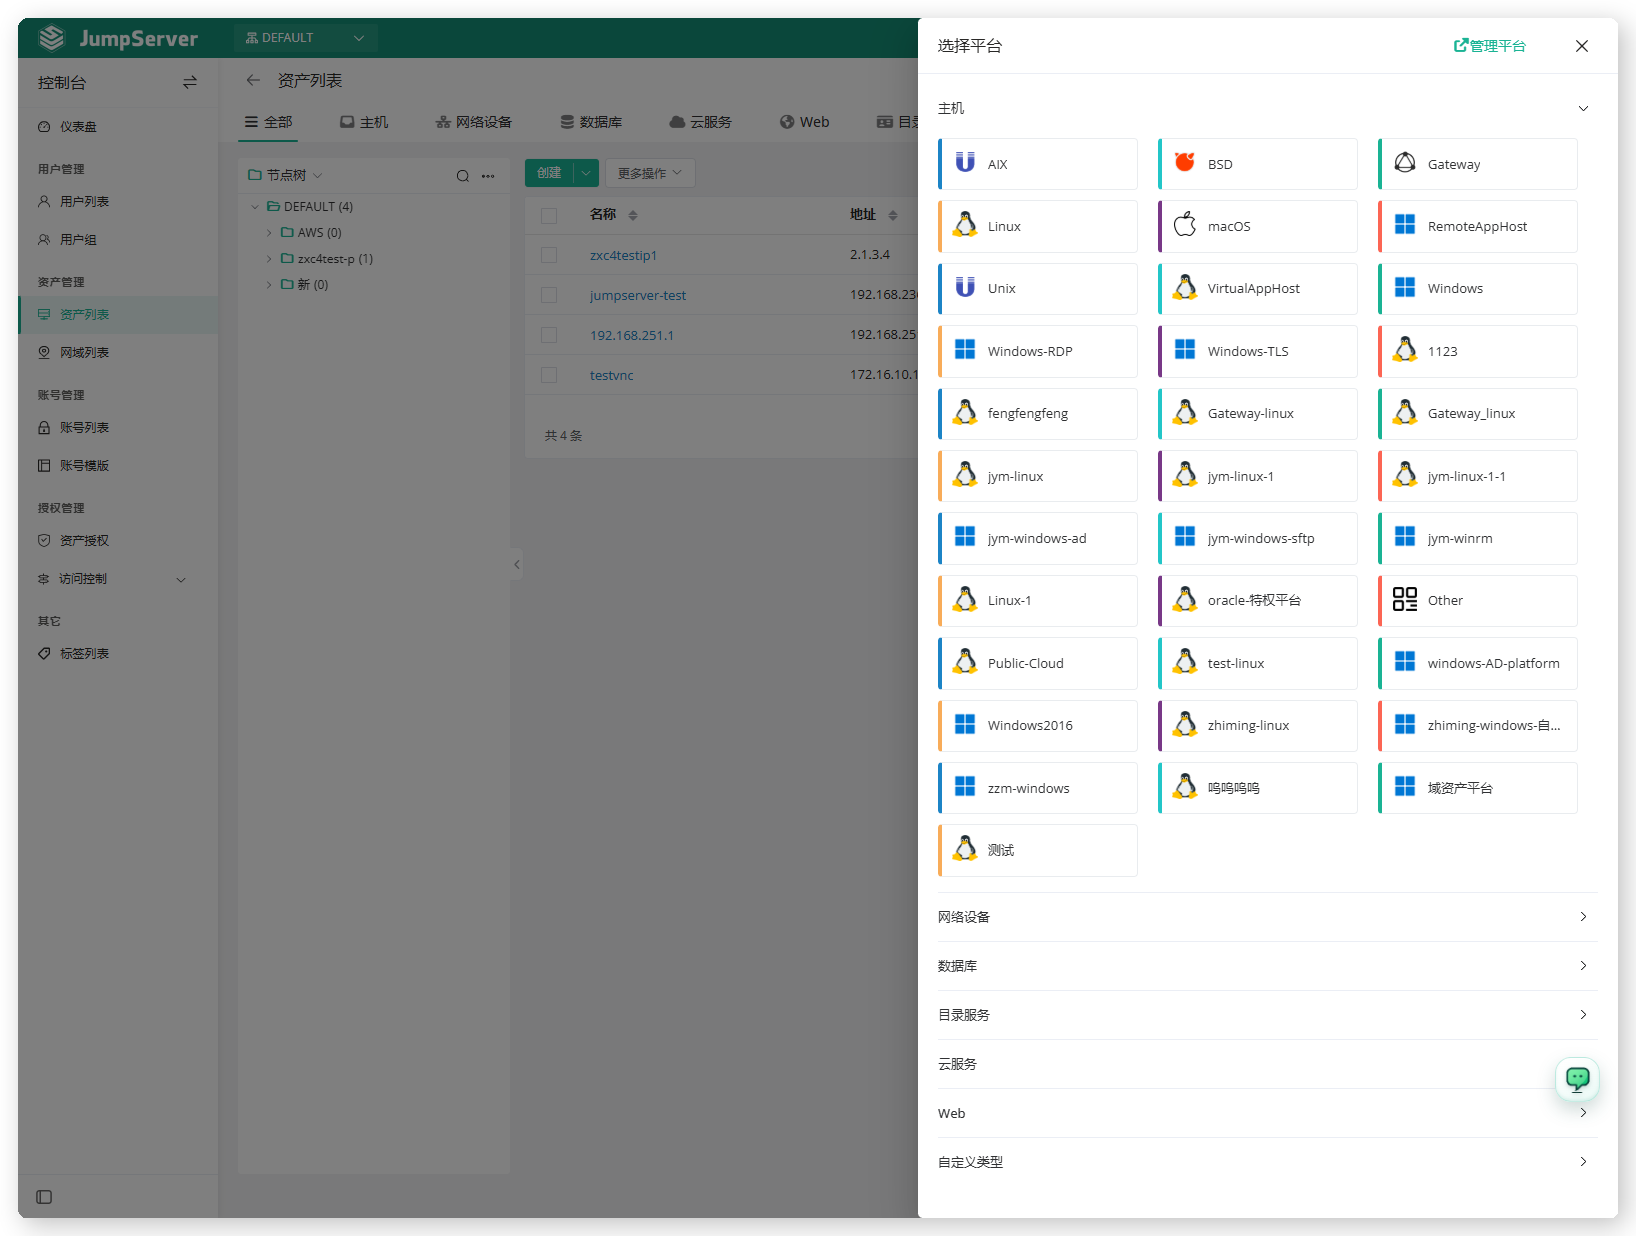Select the Unix platform icon

click(x=965, y=288)
